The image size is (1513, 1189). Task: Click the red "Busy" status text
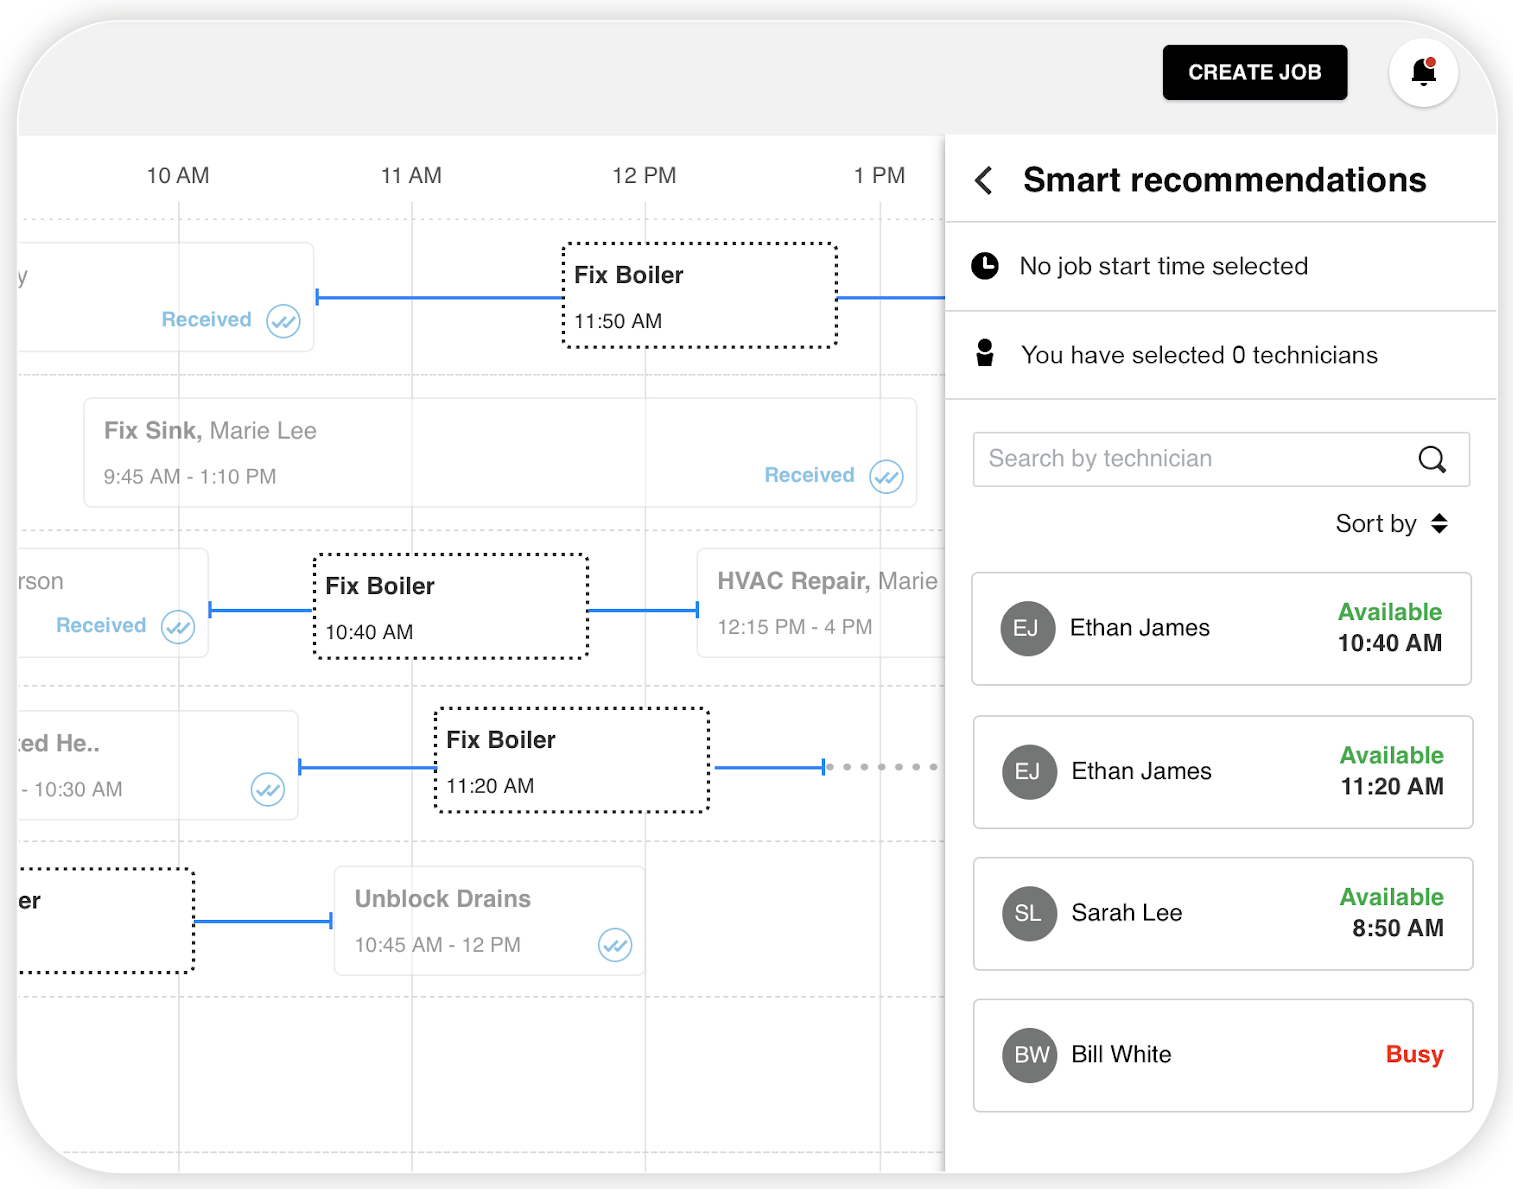point(1414,1054)
